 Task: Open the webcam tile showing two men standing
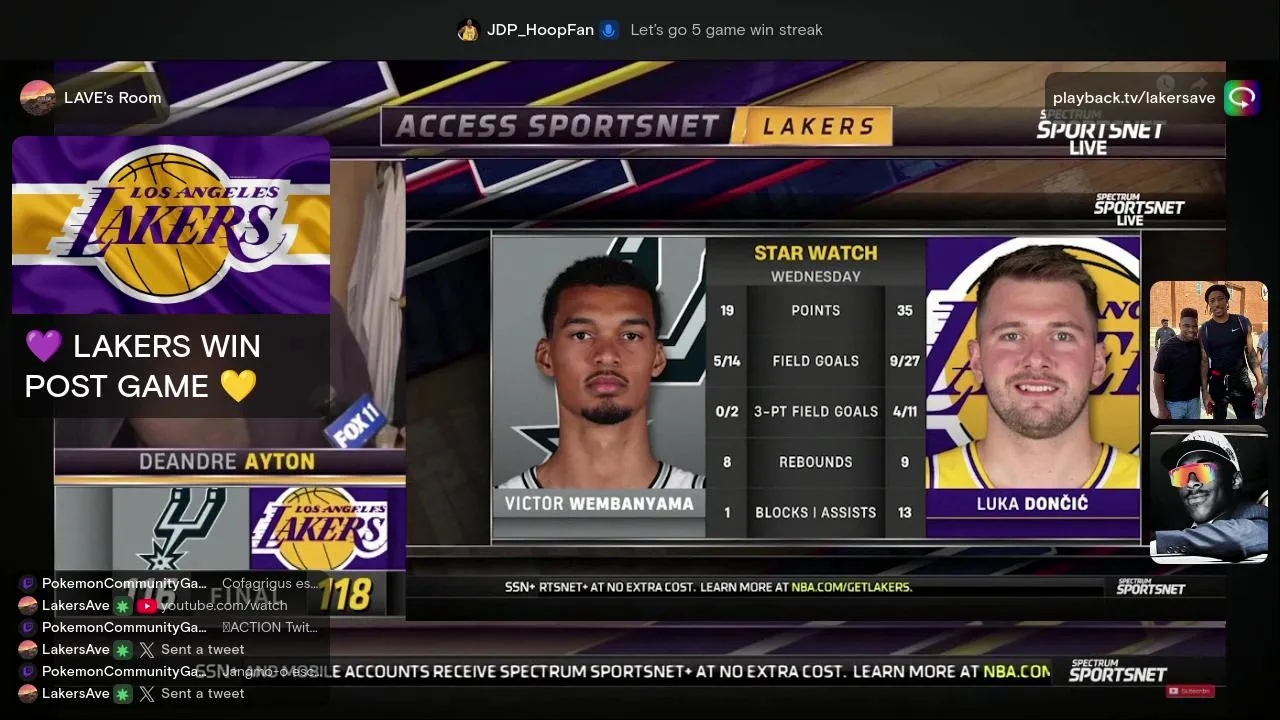[1209, 350]
